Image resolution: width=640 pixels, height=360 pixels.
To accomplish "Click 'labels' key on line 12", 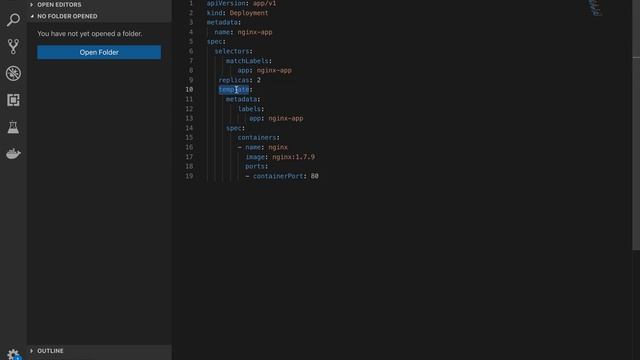I will (249, 109).
